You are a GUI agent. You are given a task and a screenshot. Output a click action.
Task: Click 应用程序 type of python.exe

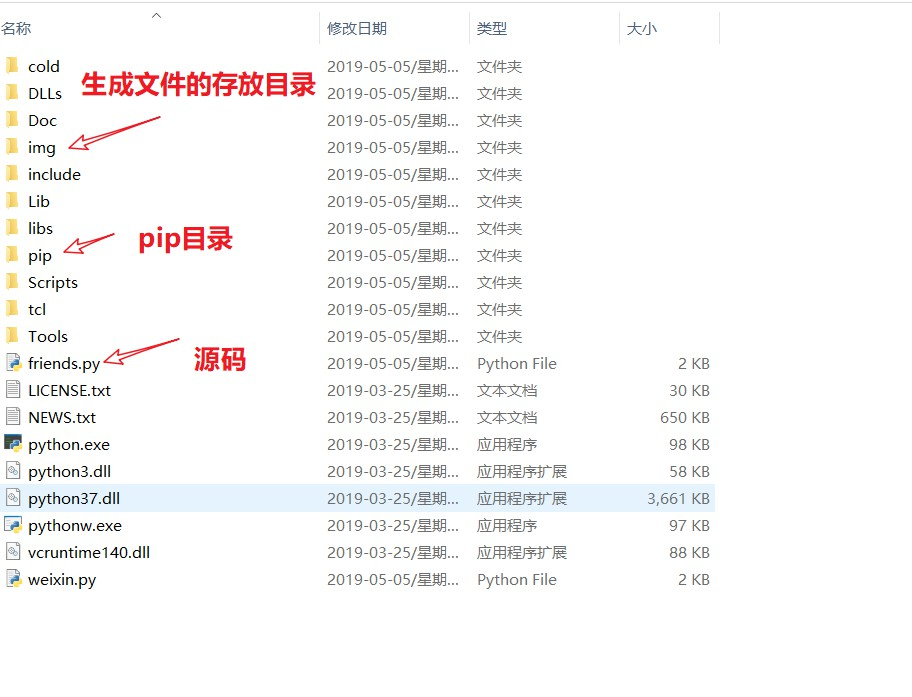coord(507,444)
